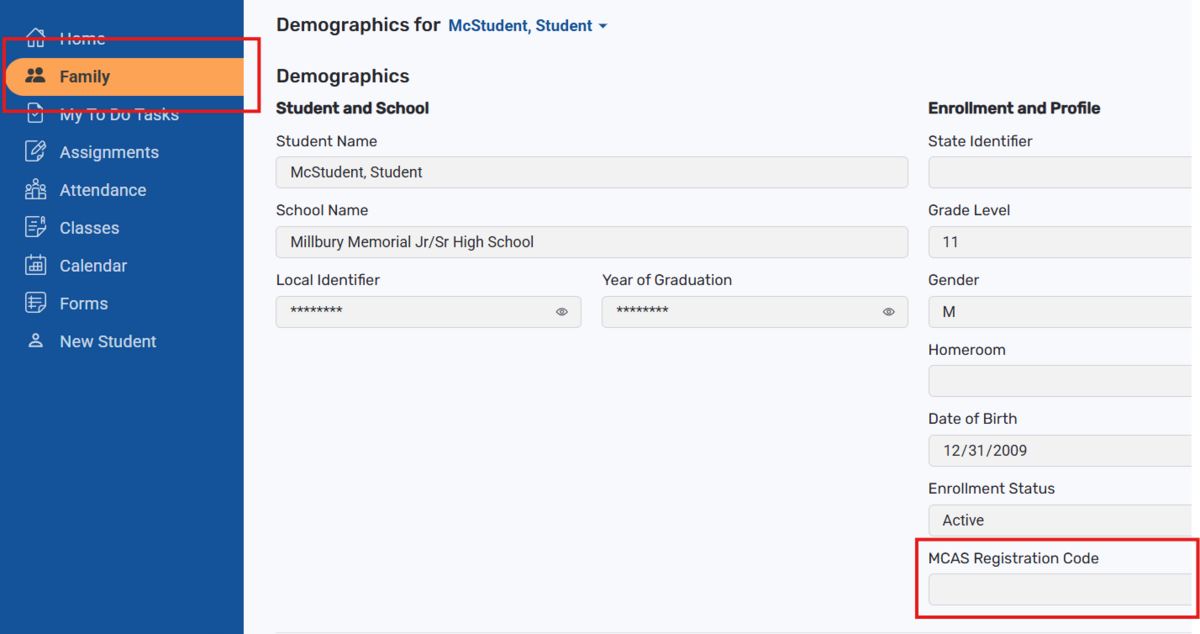The width and height of the screenshot is (1200, 634).
Task: Click the New Student person icon
Action: click(36, 341)
